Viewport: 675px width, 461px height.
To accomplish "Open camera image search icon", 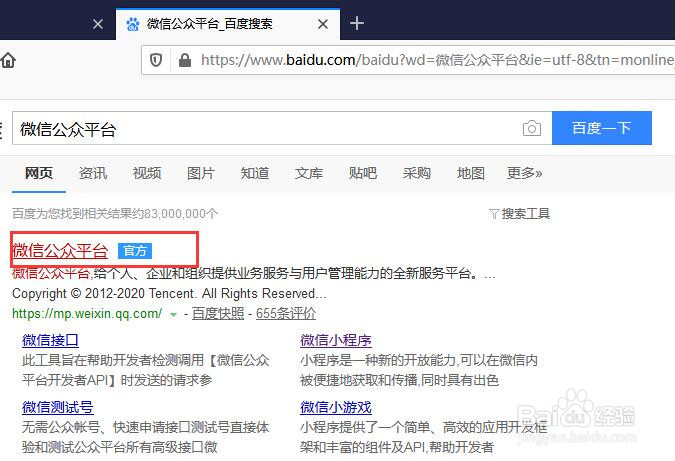I will point(532,128).
